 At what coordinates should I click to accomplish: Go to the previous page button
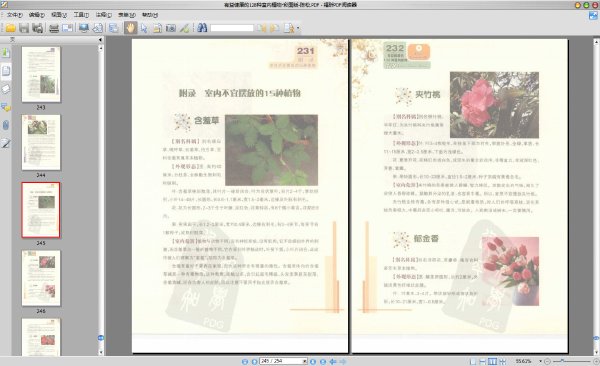coord(254,361)
